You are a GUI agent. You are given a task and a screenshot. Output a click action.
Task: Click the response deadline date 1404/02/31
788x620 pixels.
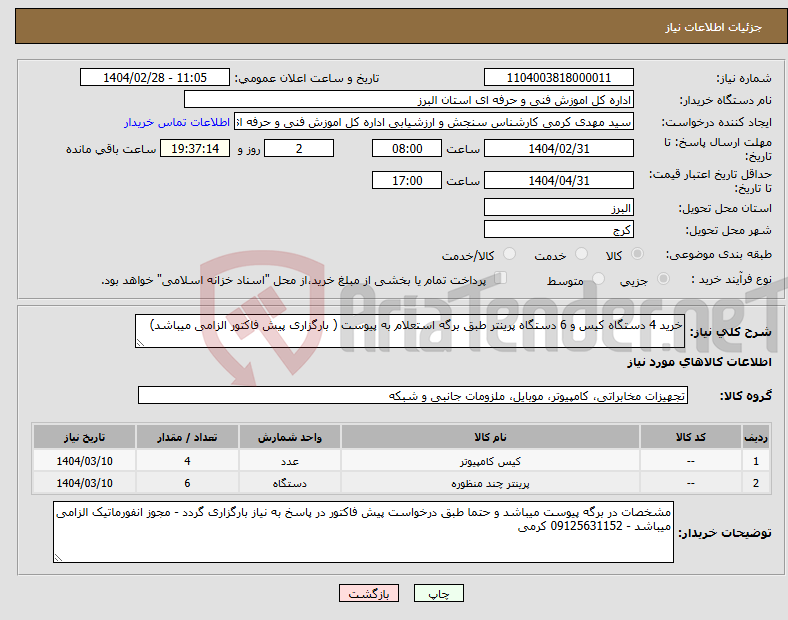558,148
